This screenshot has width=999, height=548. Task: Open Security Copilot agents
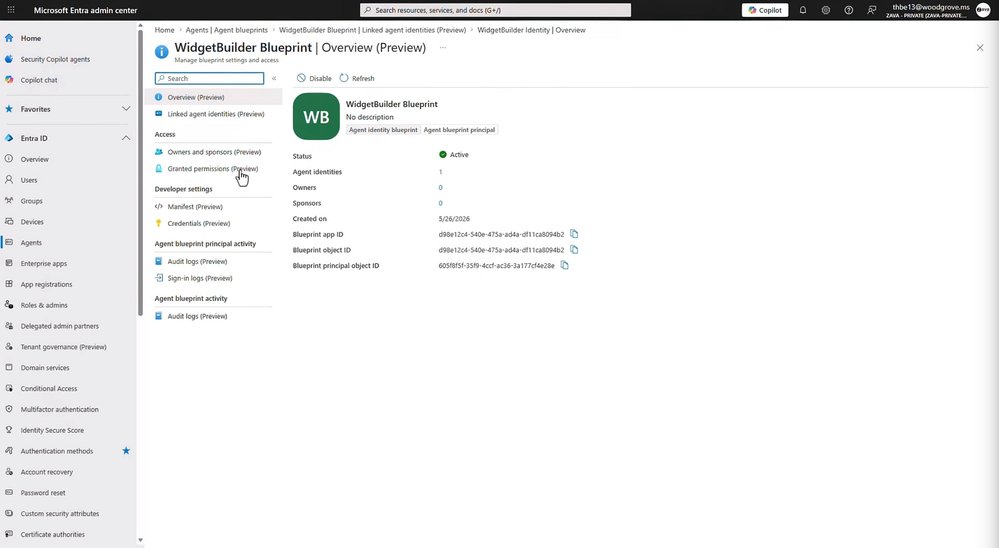tap(55, 59)
